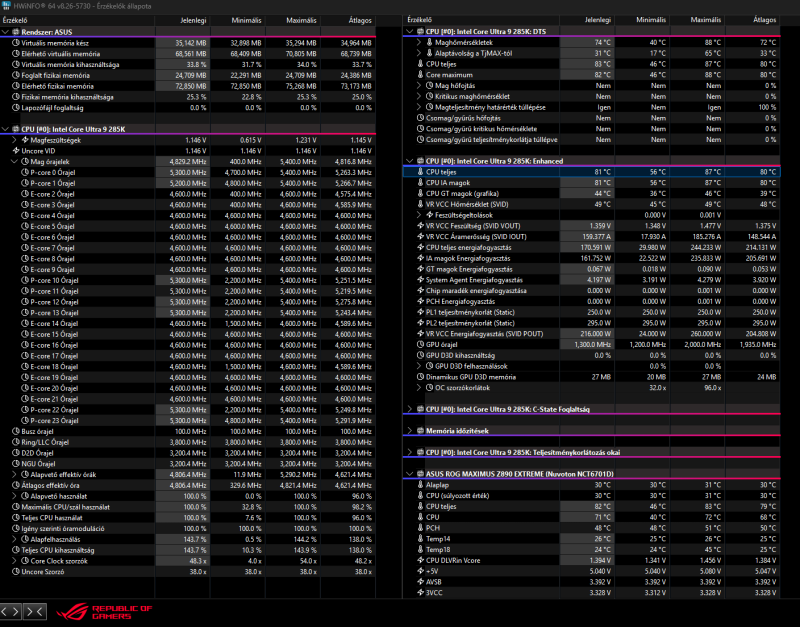Select the CPU DLVRin Vcore row
Screen dimensions: 800x627
[591, 560]
